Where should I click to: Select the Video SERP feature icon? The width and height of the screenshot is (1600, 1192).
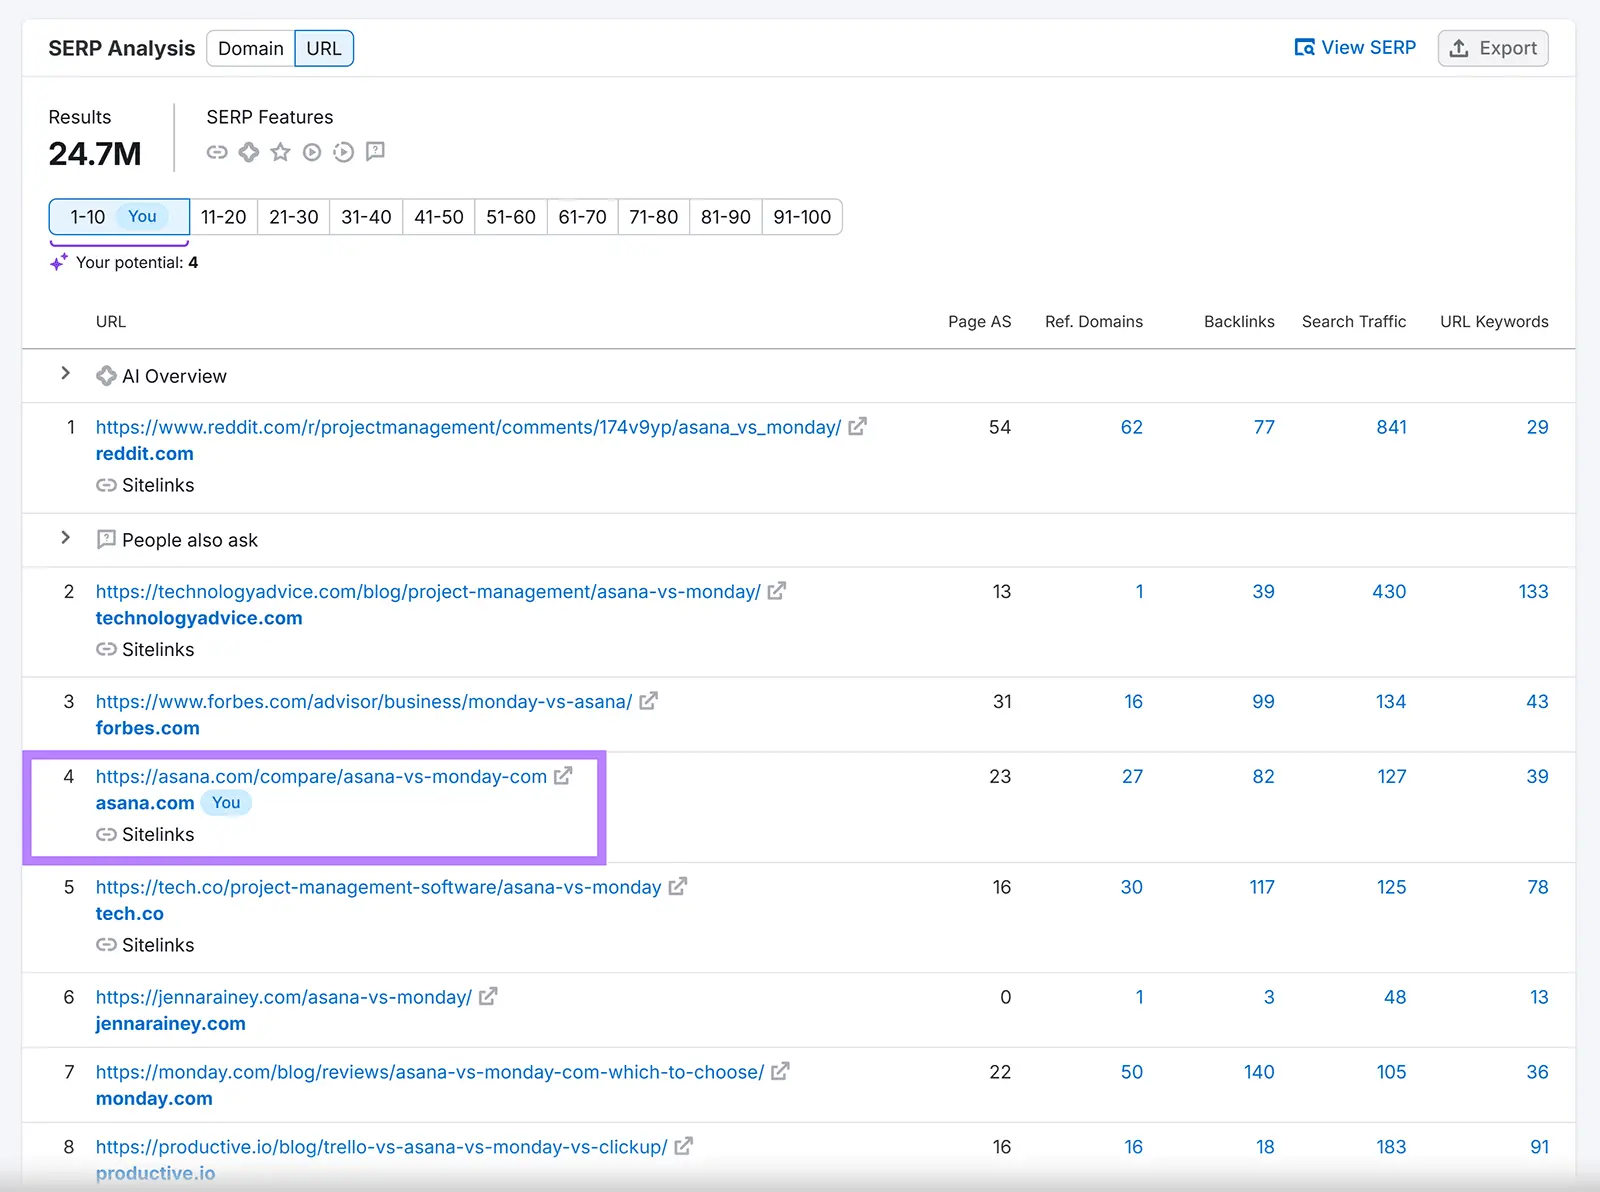click(312, 152)
